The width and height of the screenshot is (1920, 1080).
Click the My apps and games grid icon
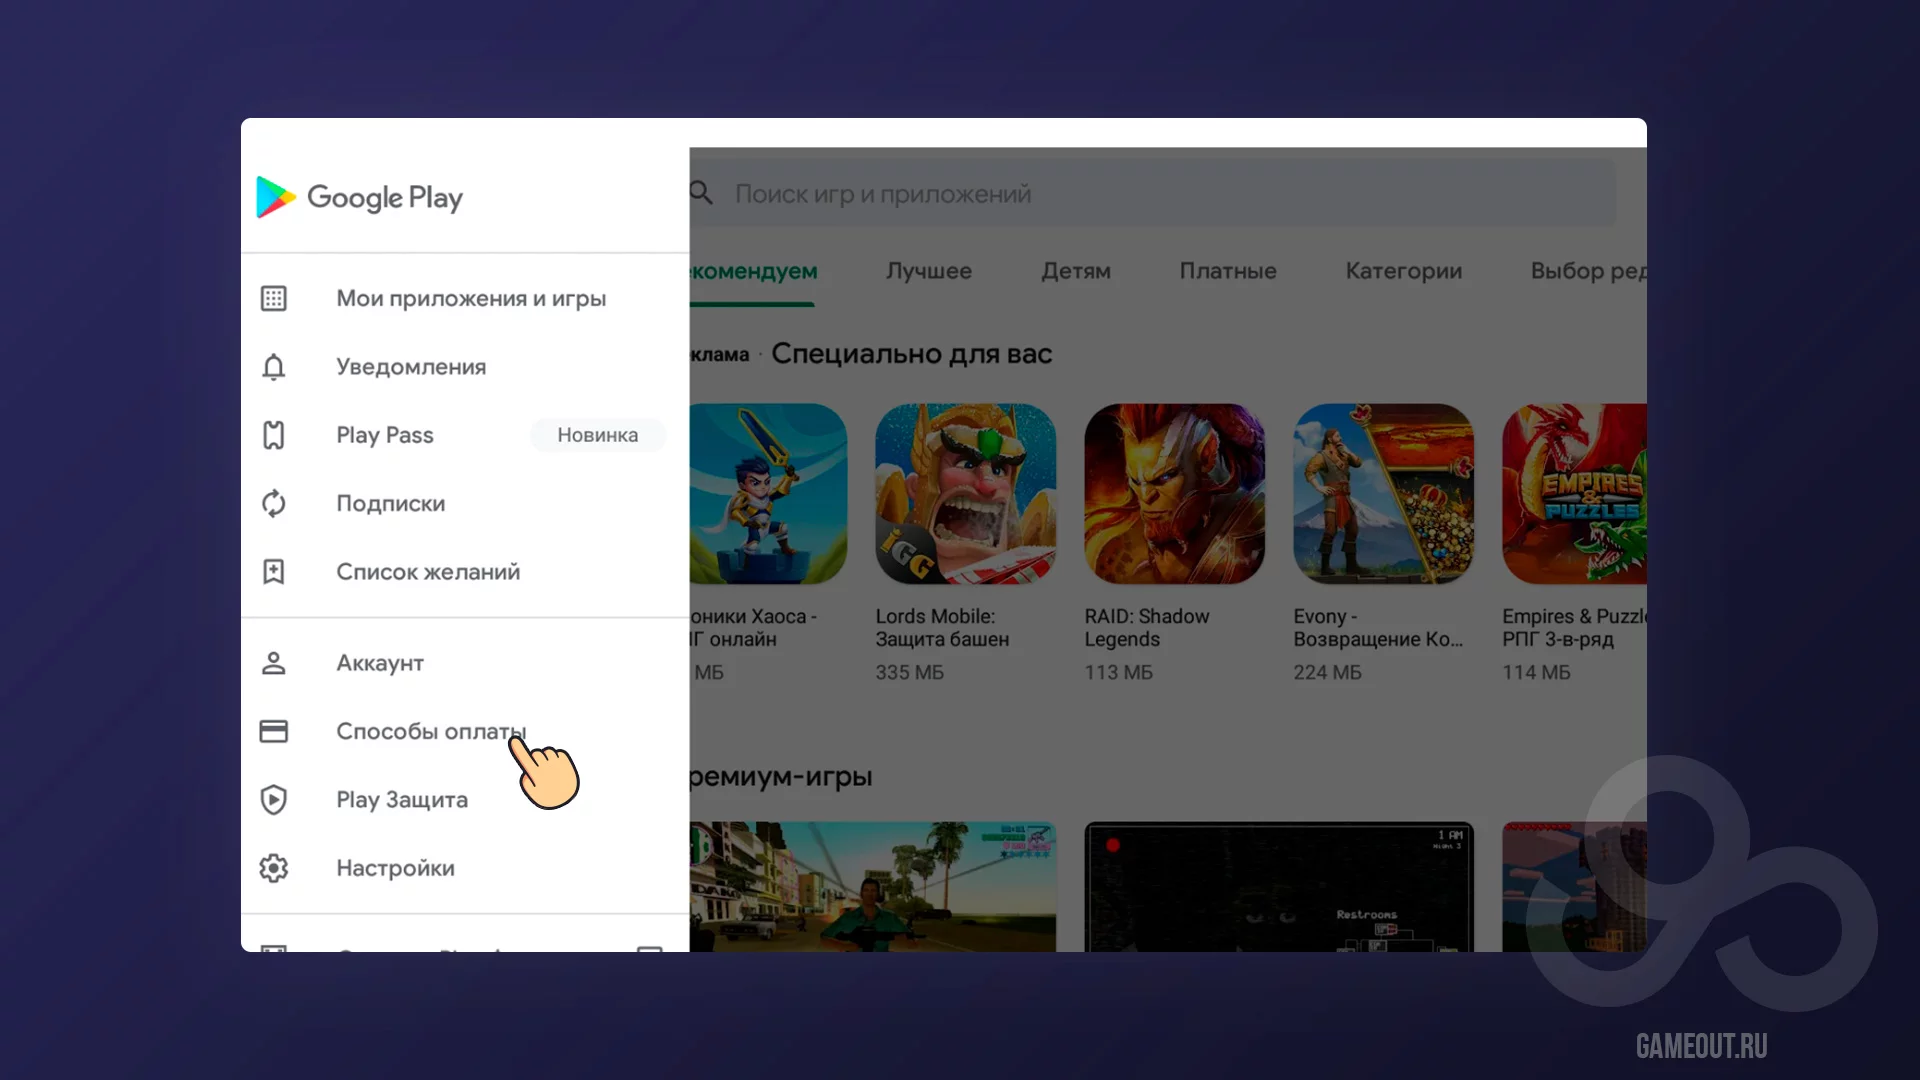(273, 298)
